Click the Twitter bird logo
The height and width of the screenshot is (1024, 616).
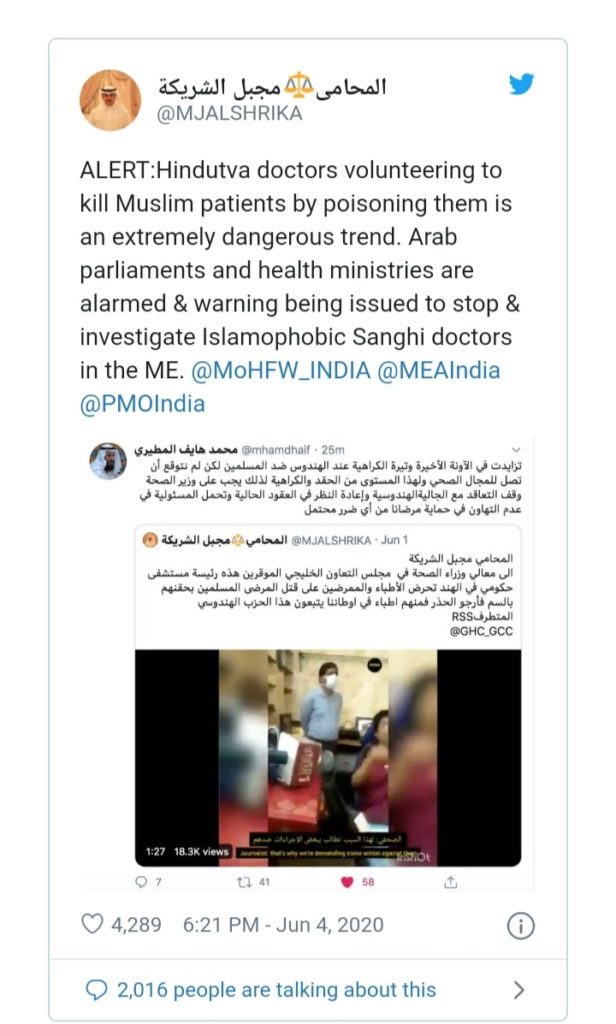[x=521, y=84]
